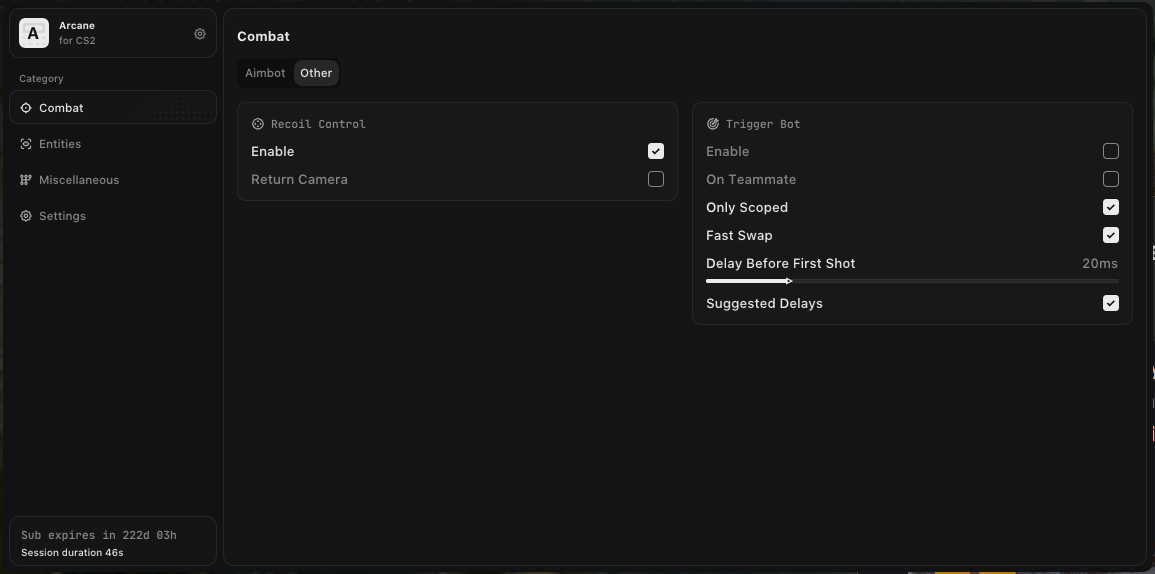Click the Entities icon in sidebar
The height and width of the screenshot is (574, 1155).
[x=26, y=144]
